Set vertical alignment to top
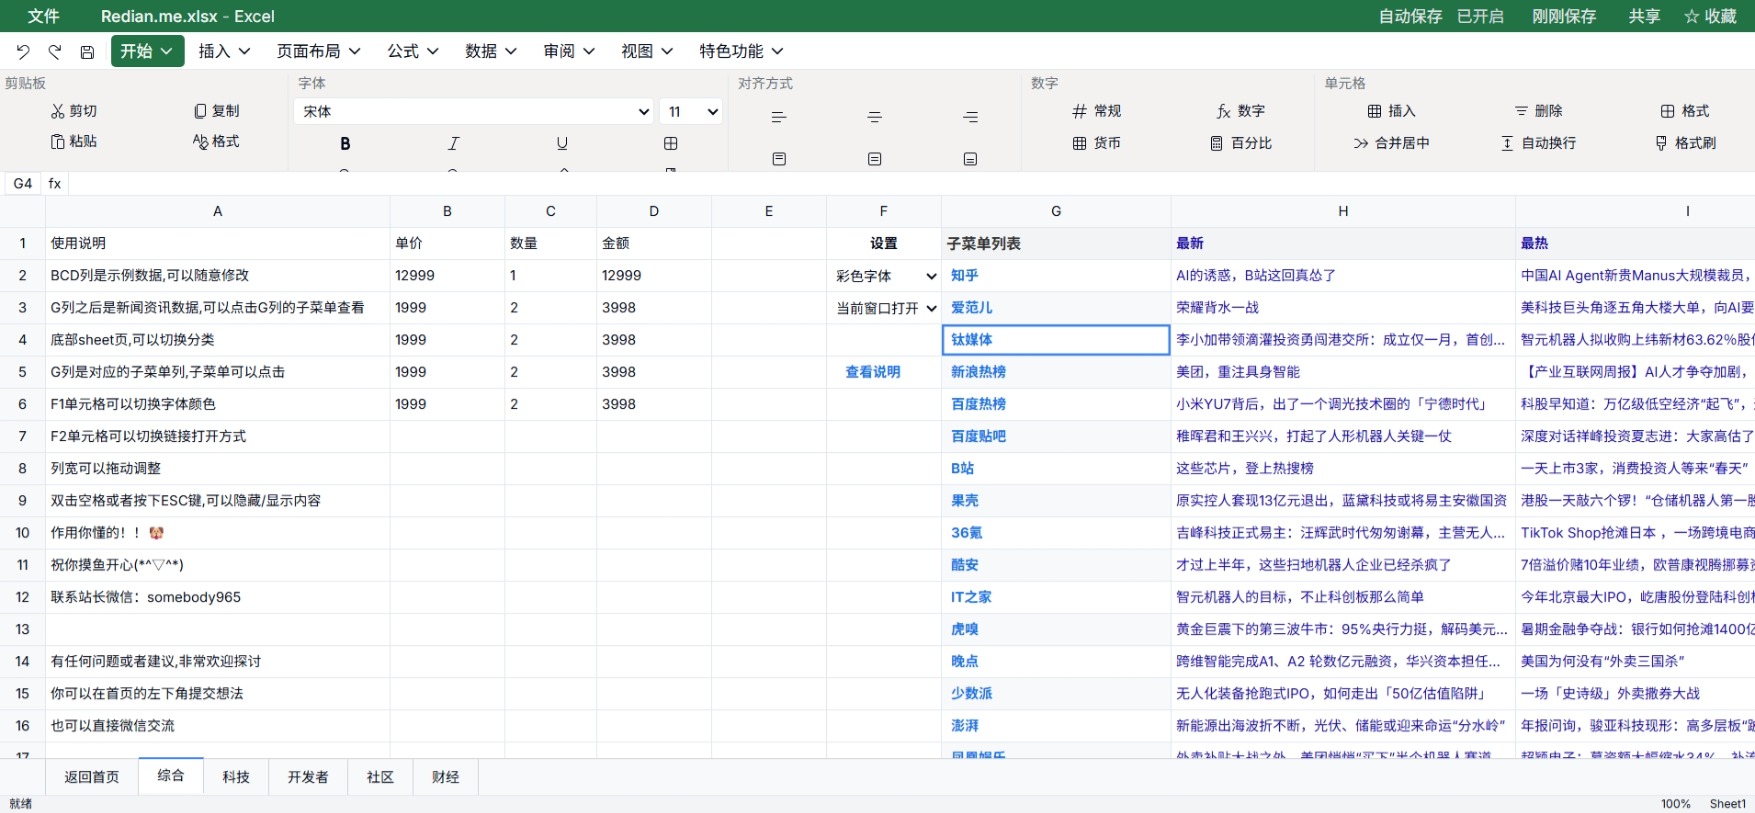 779,159
